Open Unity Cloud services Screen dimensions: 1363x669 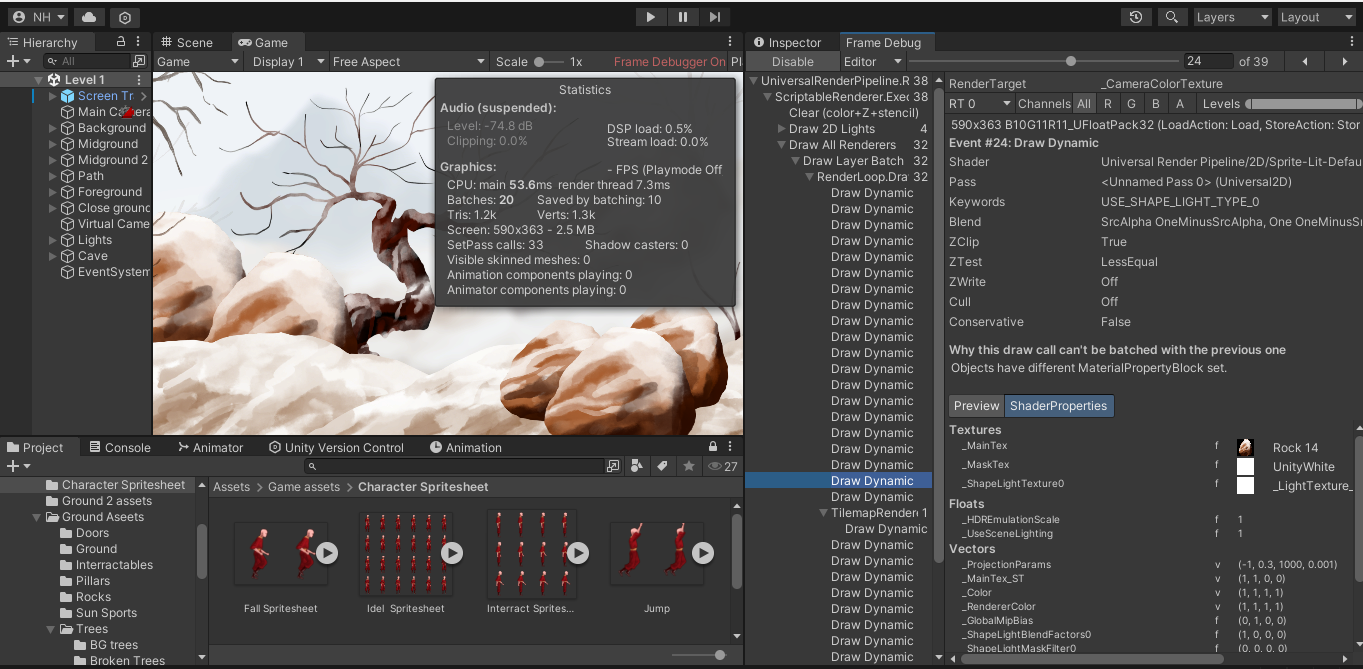(87, 16)
